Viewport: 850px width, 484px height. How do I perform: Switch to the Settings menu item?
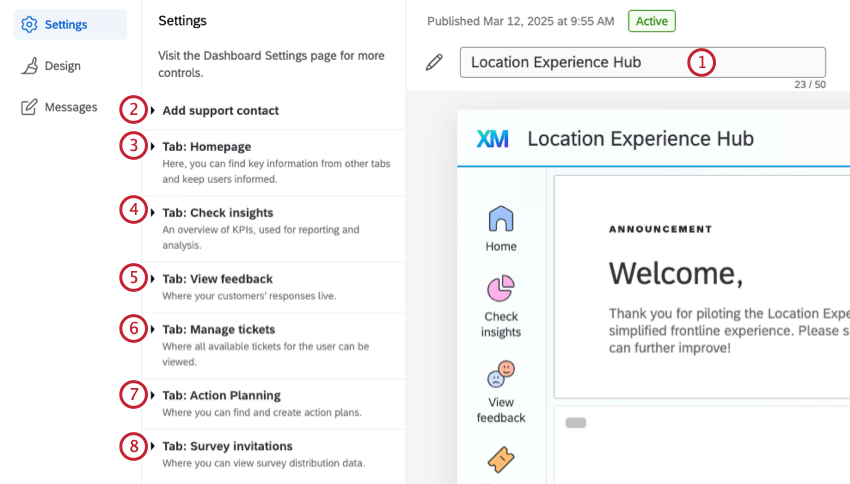click(x=70, y=24)
